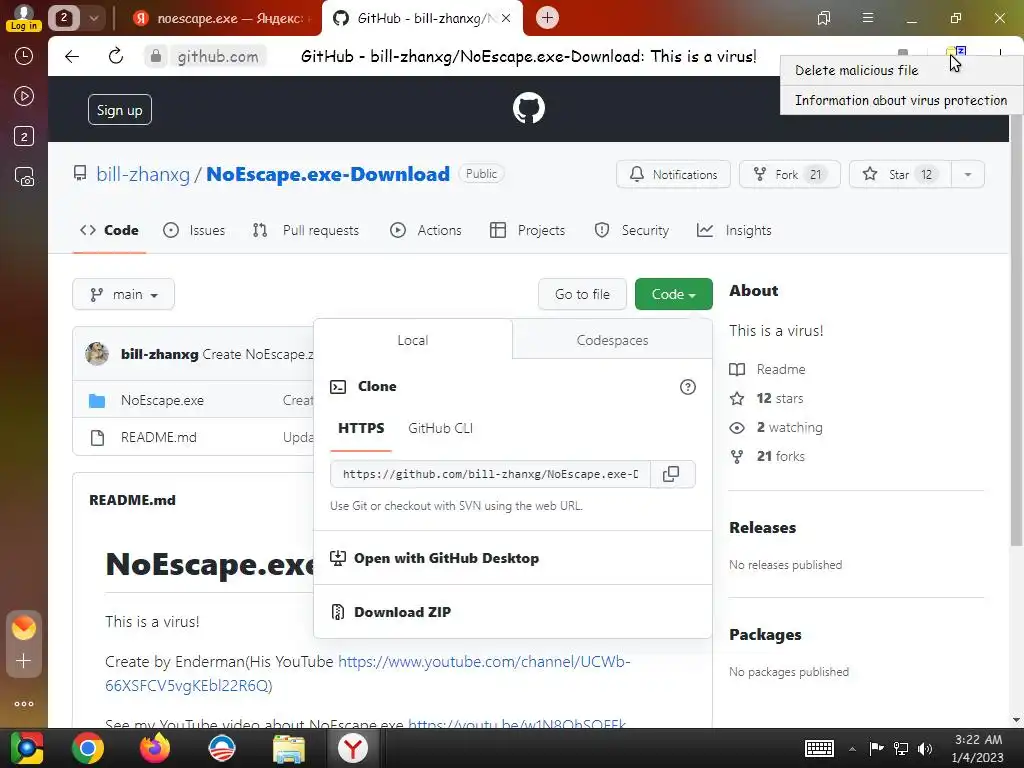Click Go to file button
The height and width of the screenshot is (768, 1024).
tap(582, 295)
